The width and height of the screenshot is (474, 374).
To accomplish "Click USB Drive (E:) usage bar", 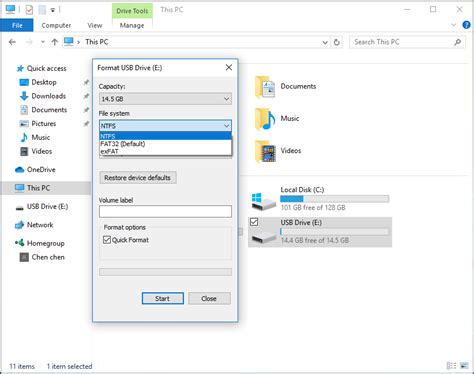I will pyautogui.click(x=334, y=232).
